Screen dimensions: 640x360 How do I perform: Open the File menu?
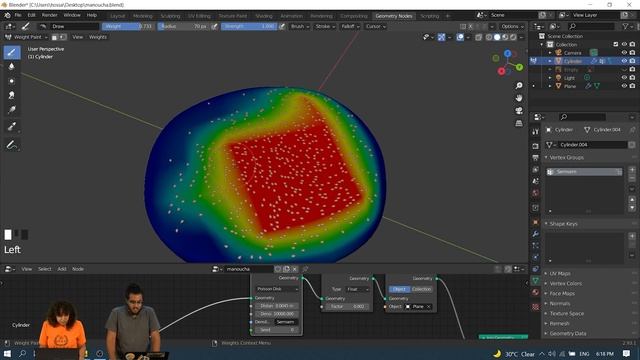tap(18, 15)
